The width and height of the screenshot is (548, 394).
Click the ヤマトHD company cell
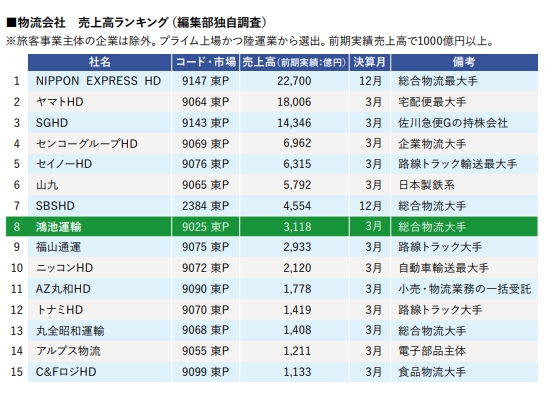100,102
